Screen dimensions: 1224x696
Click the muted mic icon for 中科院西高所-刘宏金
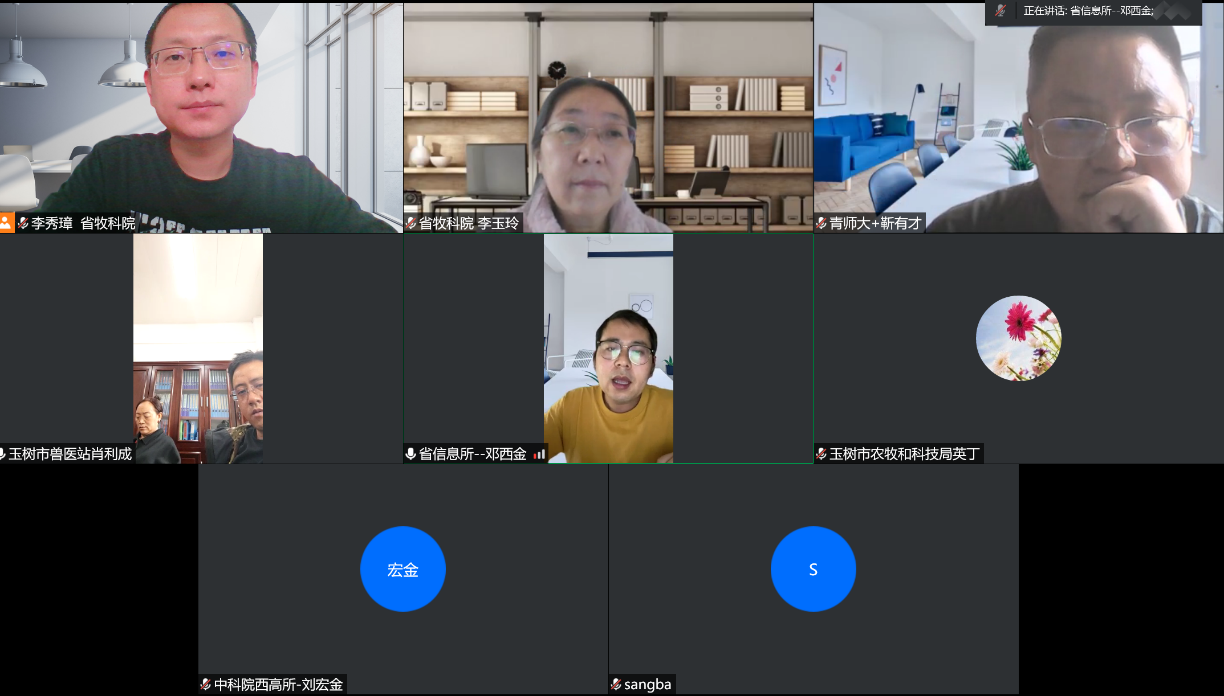click(x=206, y=685)
